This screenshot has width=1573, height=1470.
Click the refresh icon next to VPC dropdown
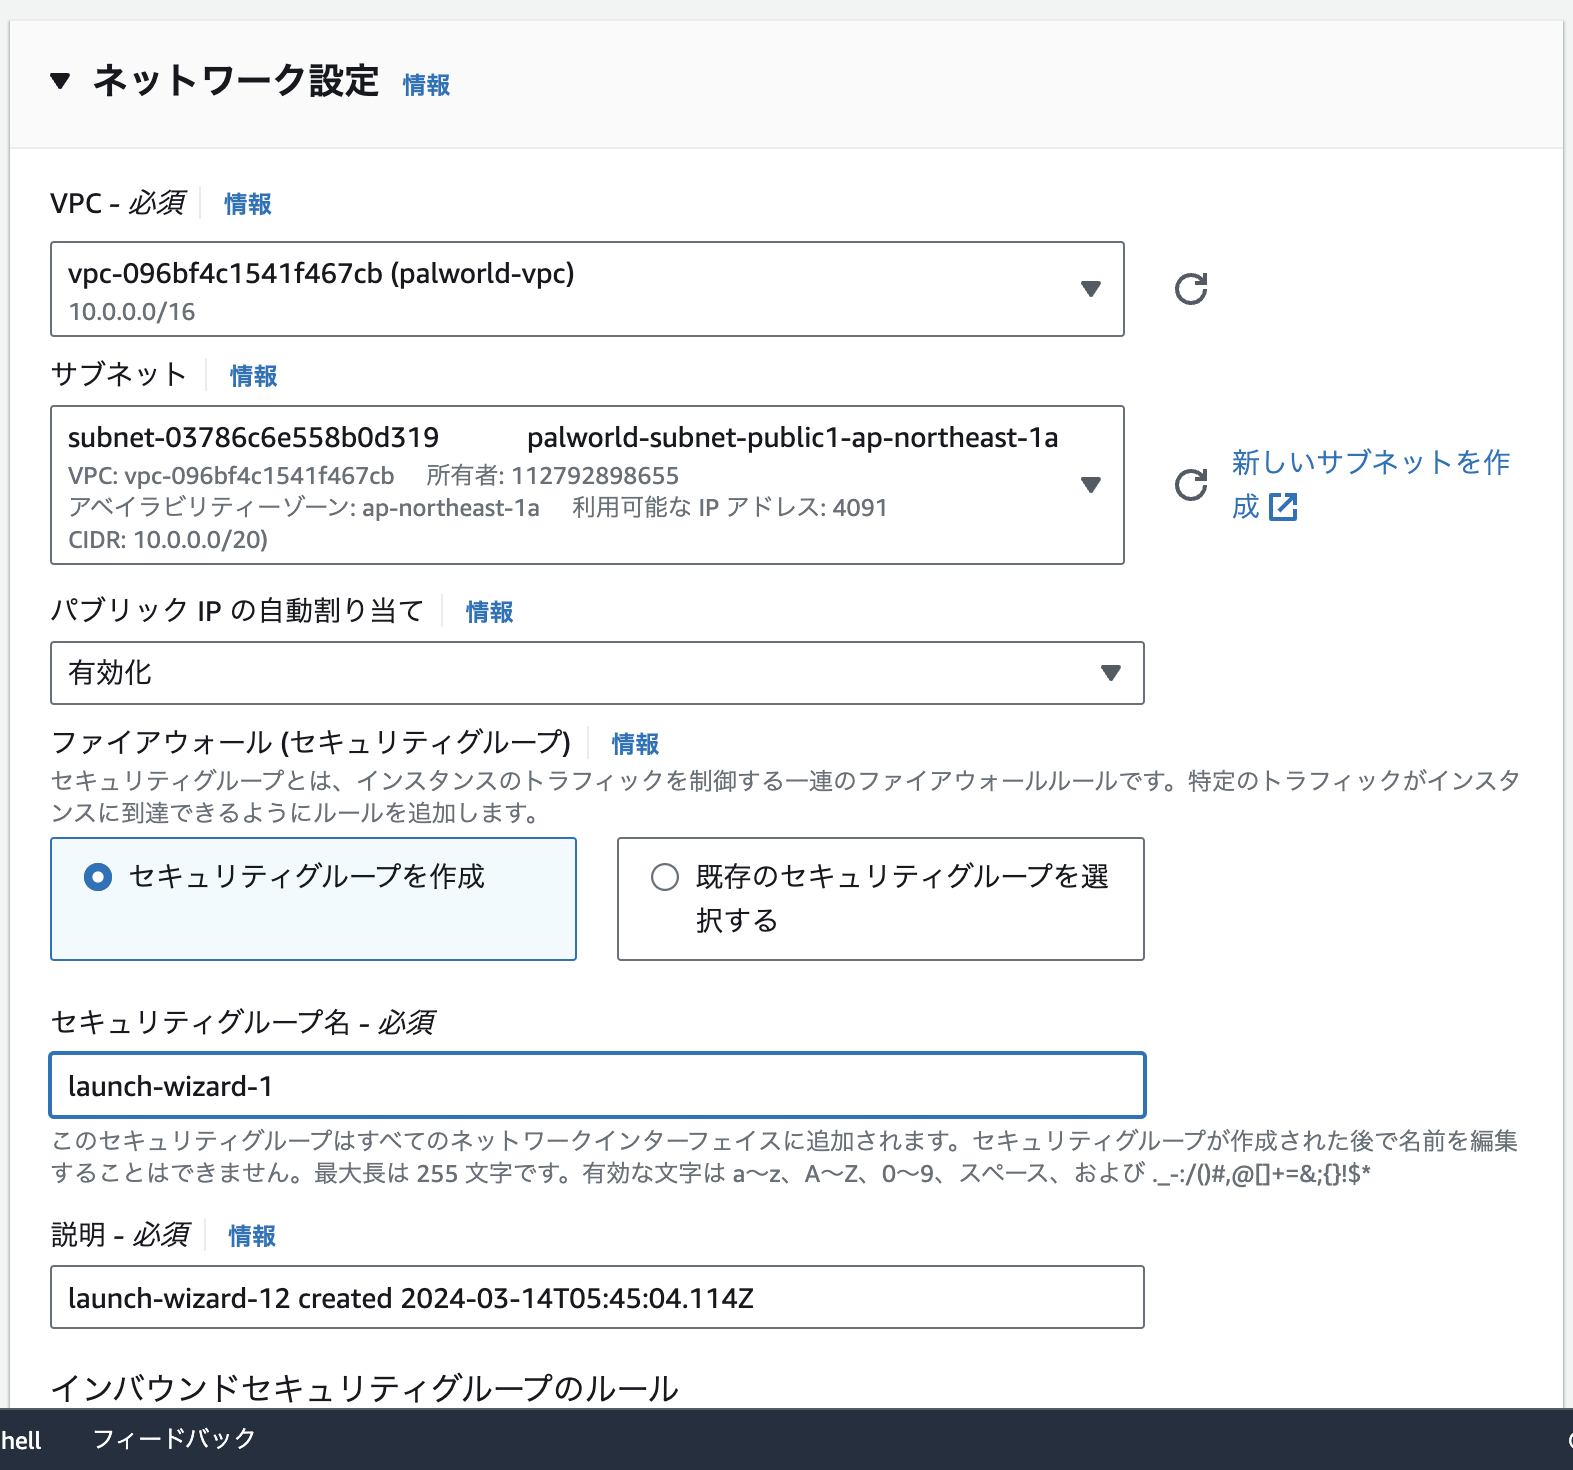(1190, 289)
